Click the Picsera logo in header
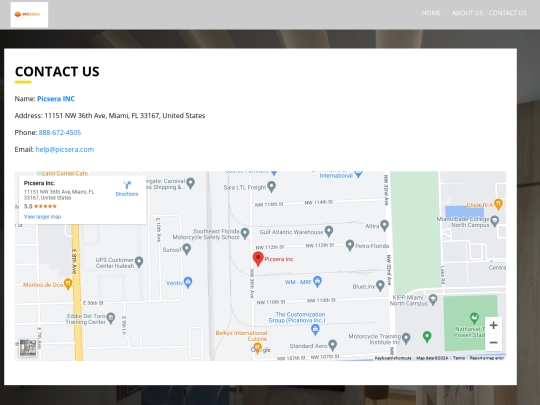 click(29, 14)
